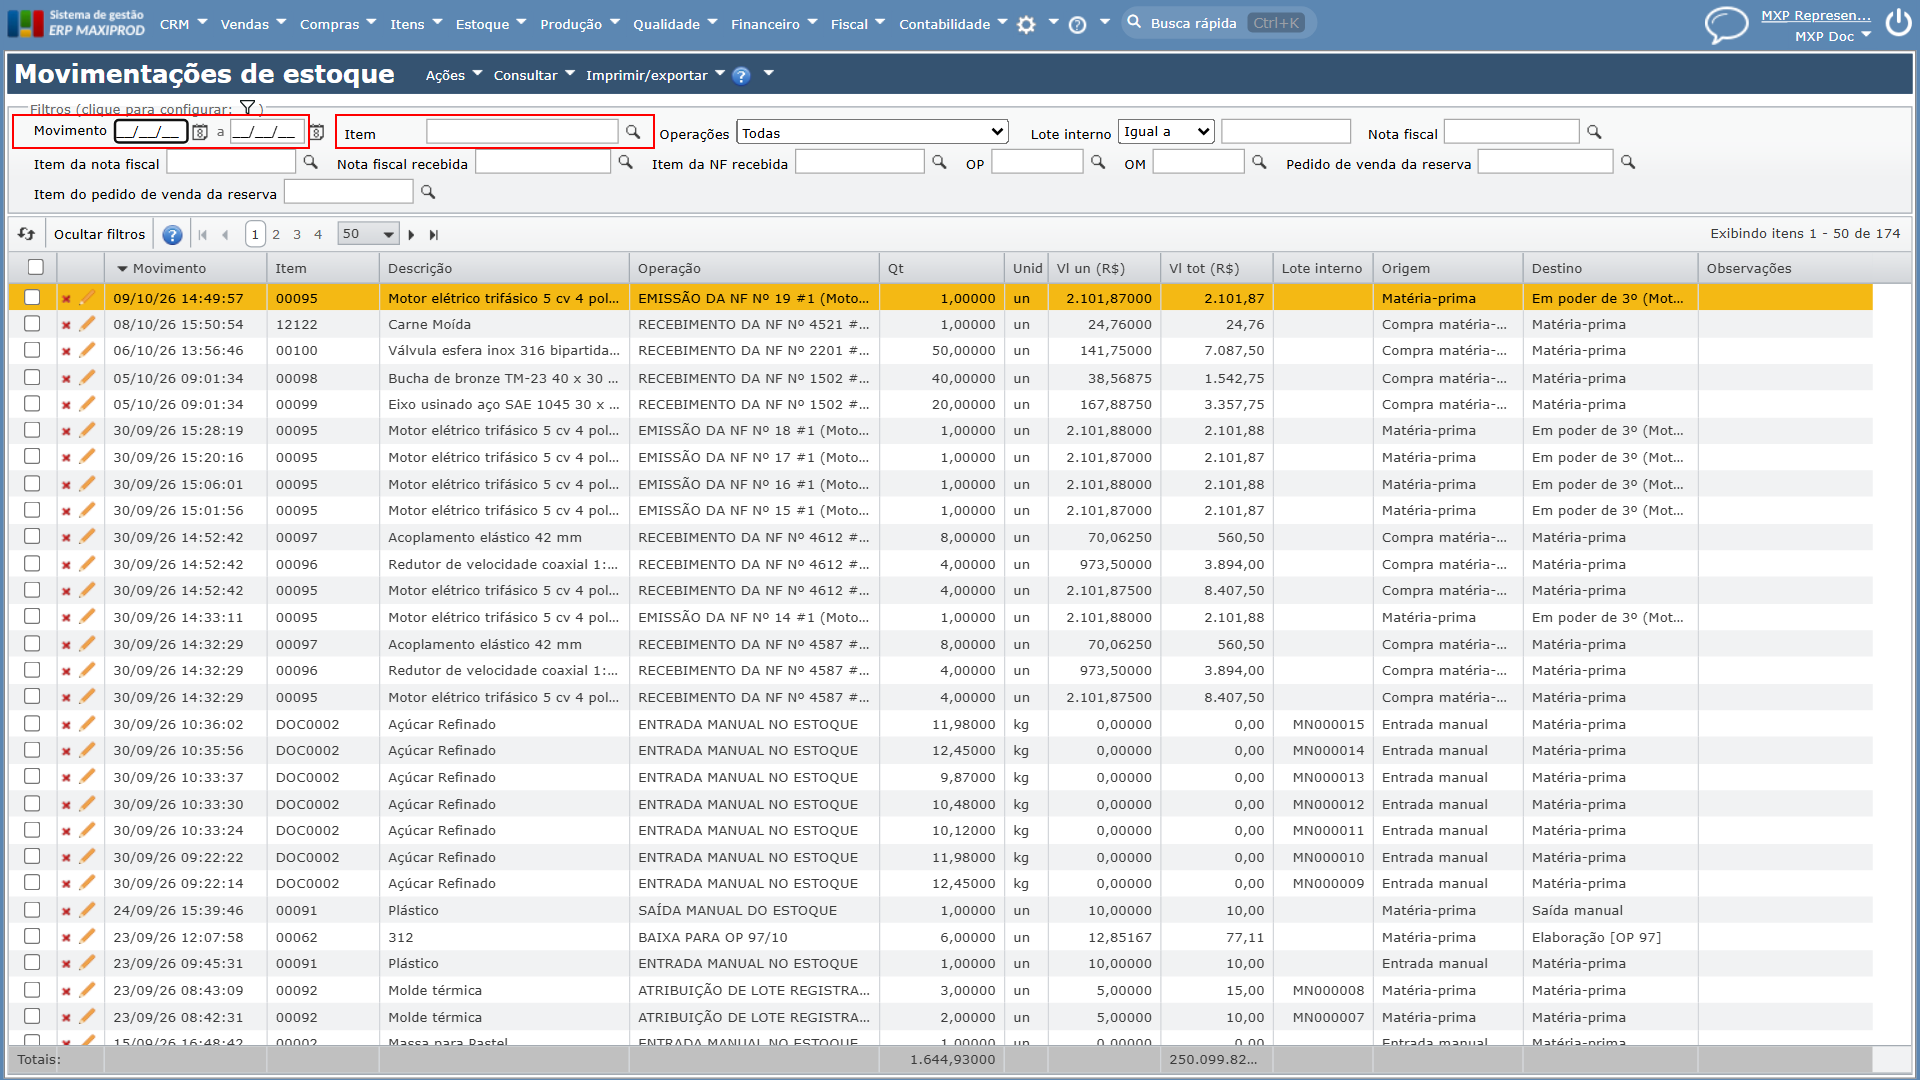This screenshot has width=1920, height=1080.
Task: Go to last page arrow
Action: [434, 235]
